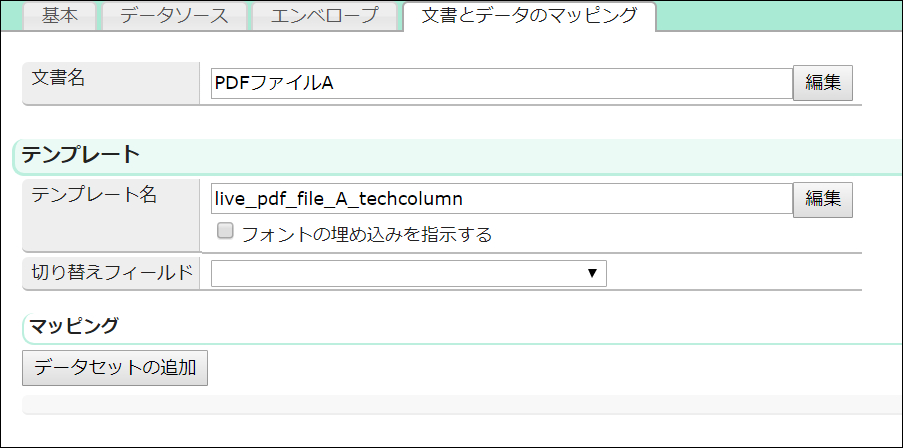This screenshot has height=448, width=903.
Task: Select the マッピング section heading
Action: tap(74, 325)
